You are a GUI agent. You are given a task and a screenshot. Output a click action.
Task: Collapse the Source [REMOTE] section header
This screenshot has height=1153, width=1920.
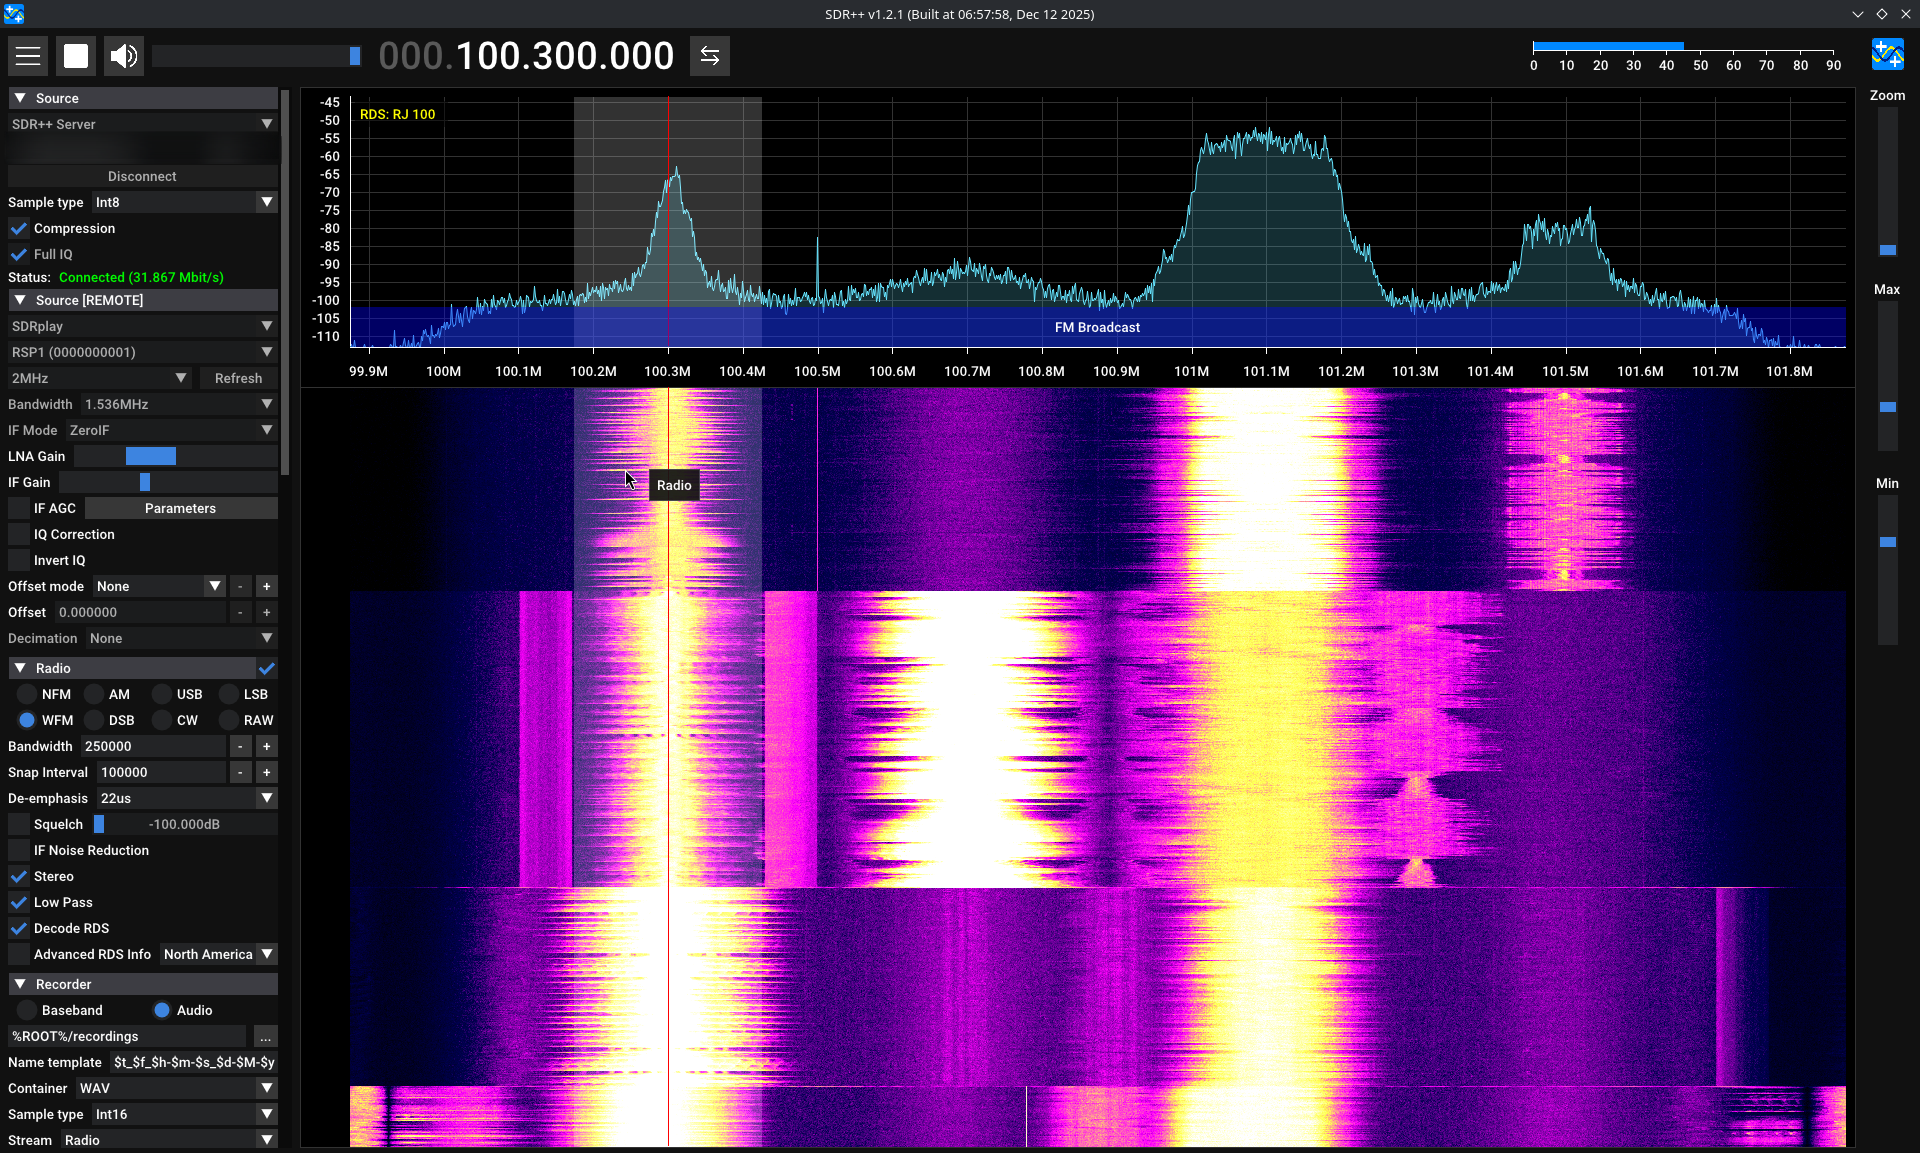tap(20, 300)
